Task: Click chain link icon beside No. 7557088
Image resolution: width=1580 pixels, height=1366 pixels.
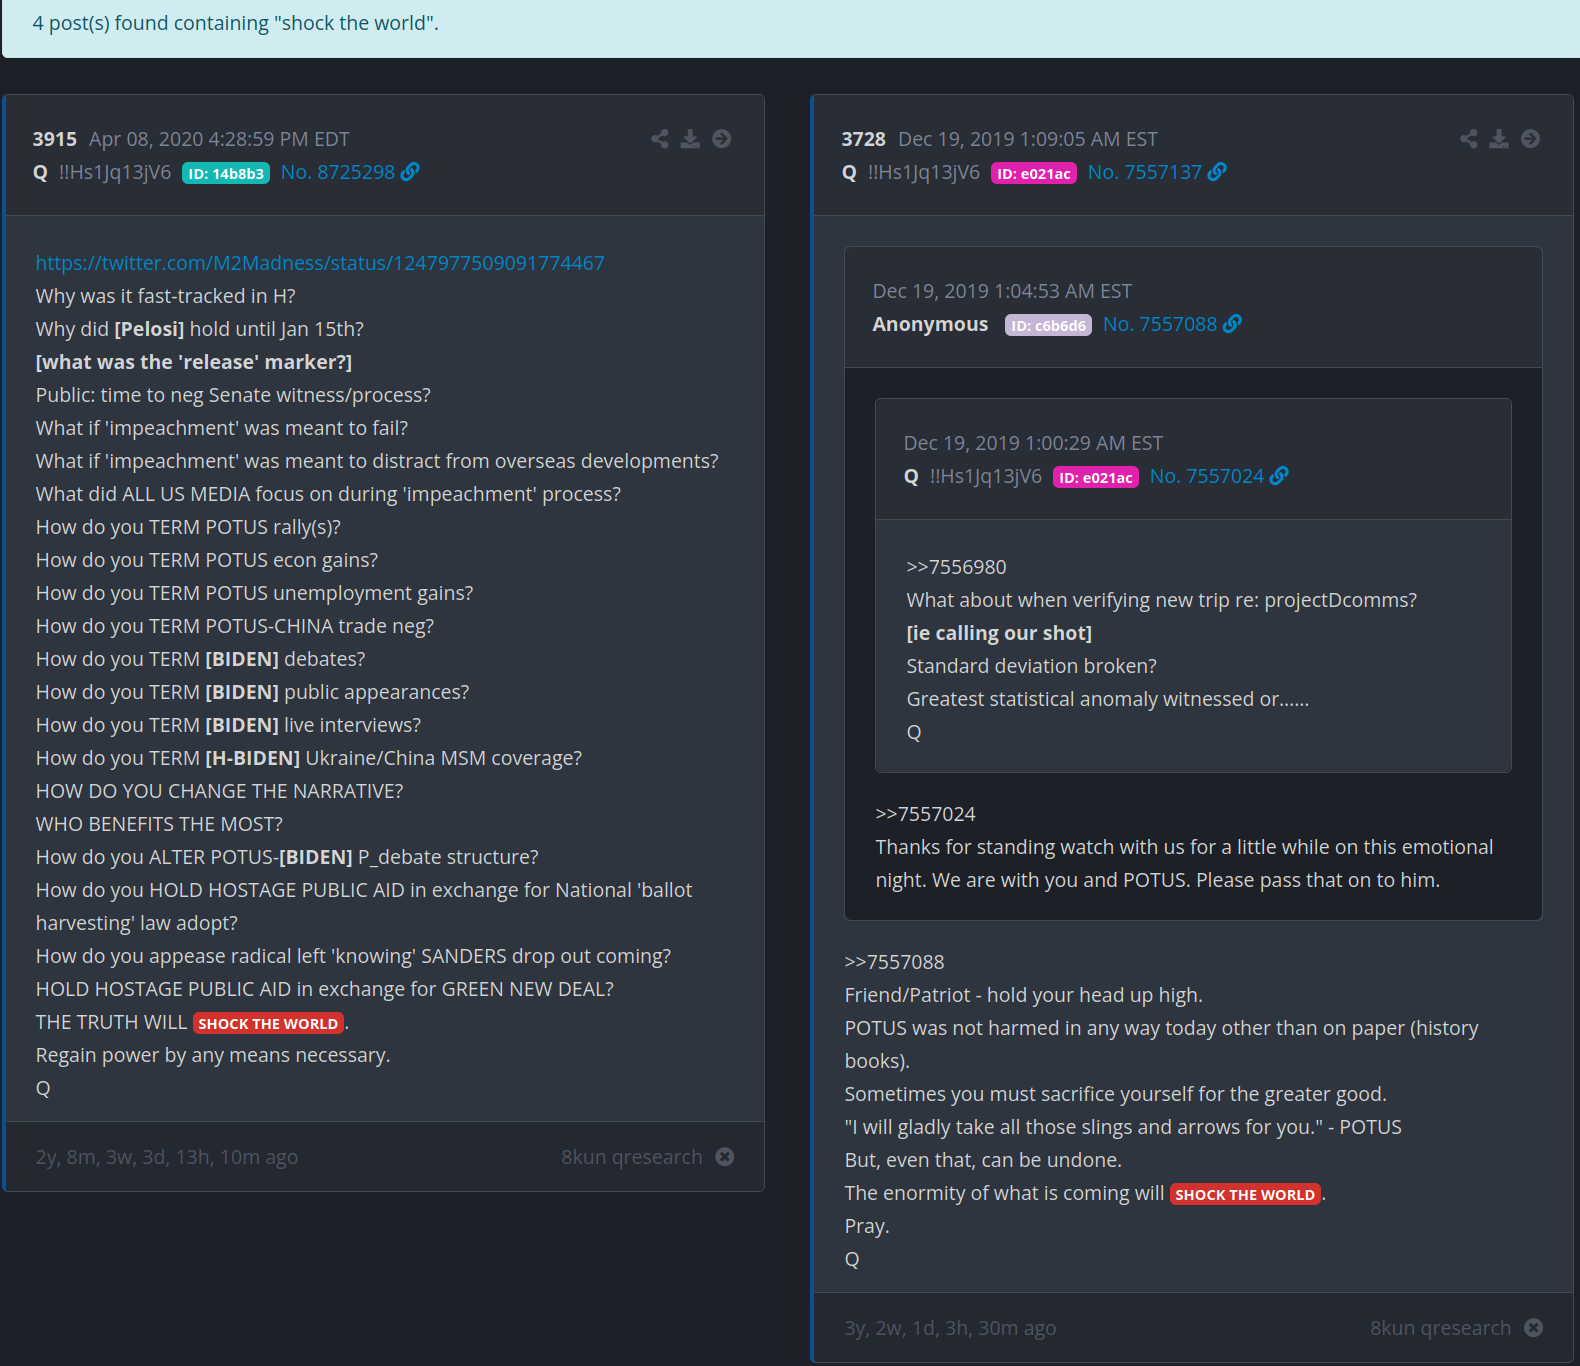Action: (1232, 324)
